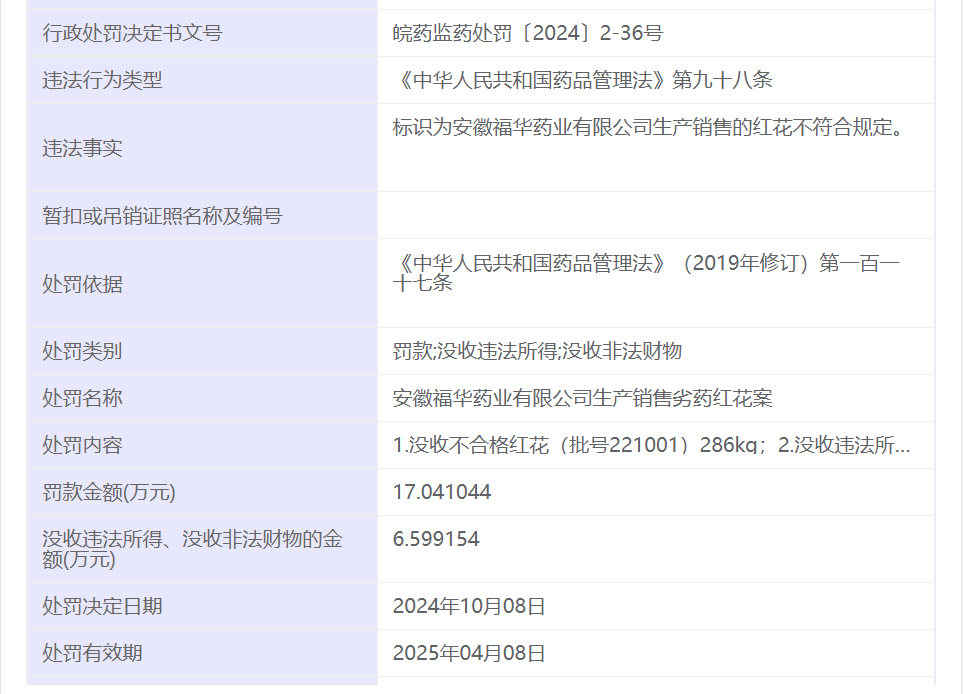Select violation fact text 标识为安徽福华药业有限公司生产销售的红花不符合规定

[649, 127]
